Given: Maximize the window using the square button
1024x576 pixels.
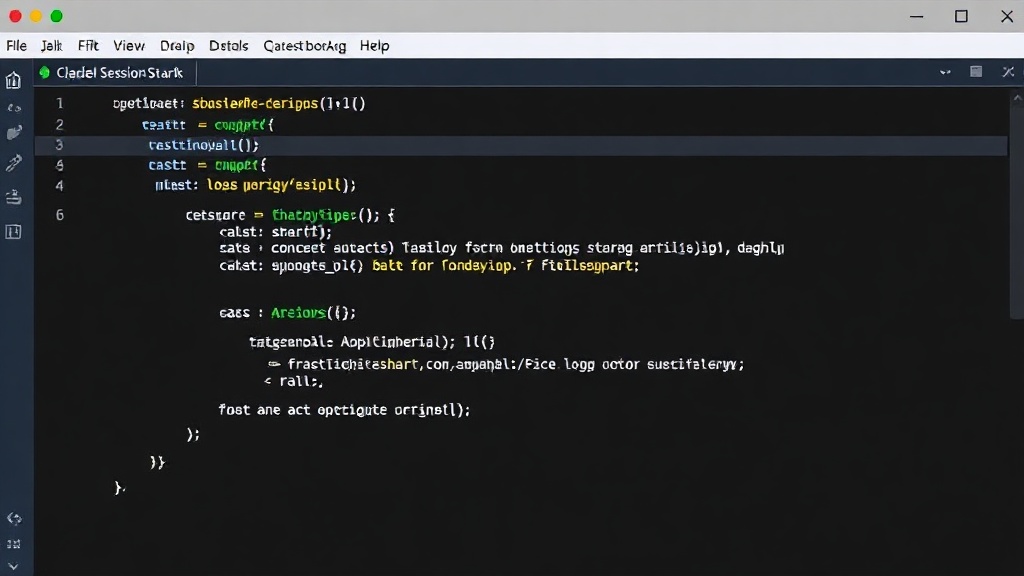Looking at the screenshot, I should coord(961,16).
